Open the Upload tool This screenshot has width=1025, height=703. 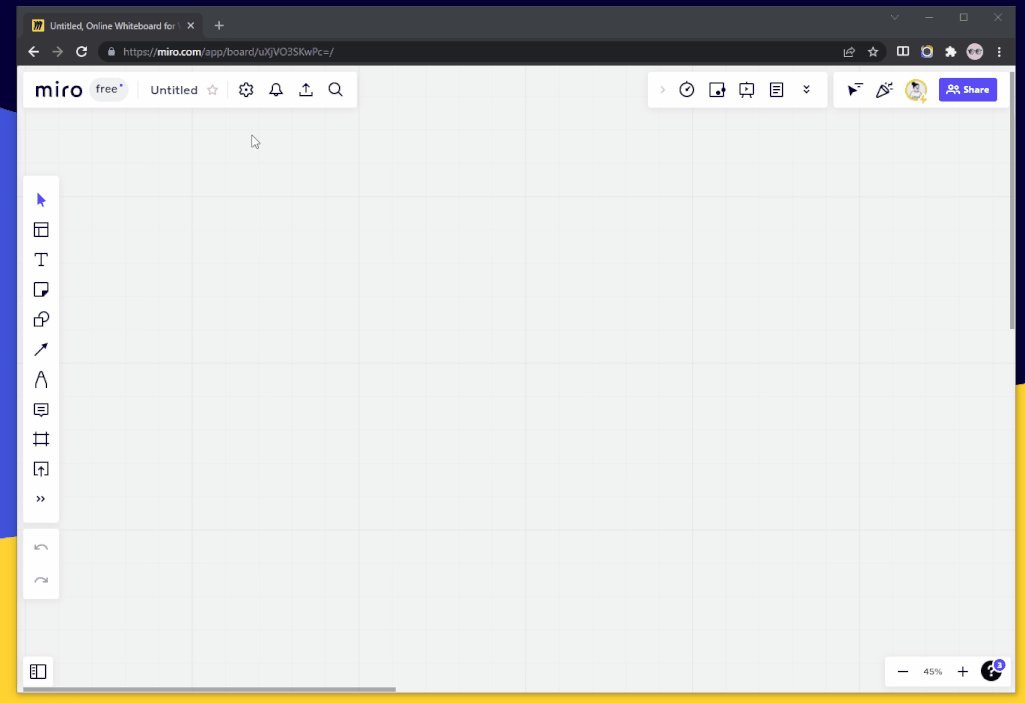pyautogui.click(x=41, y=469)
